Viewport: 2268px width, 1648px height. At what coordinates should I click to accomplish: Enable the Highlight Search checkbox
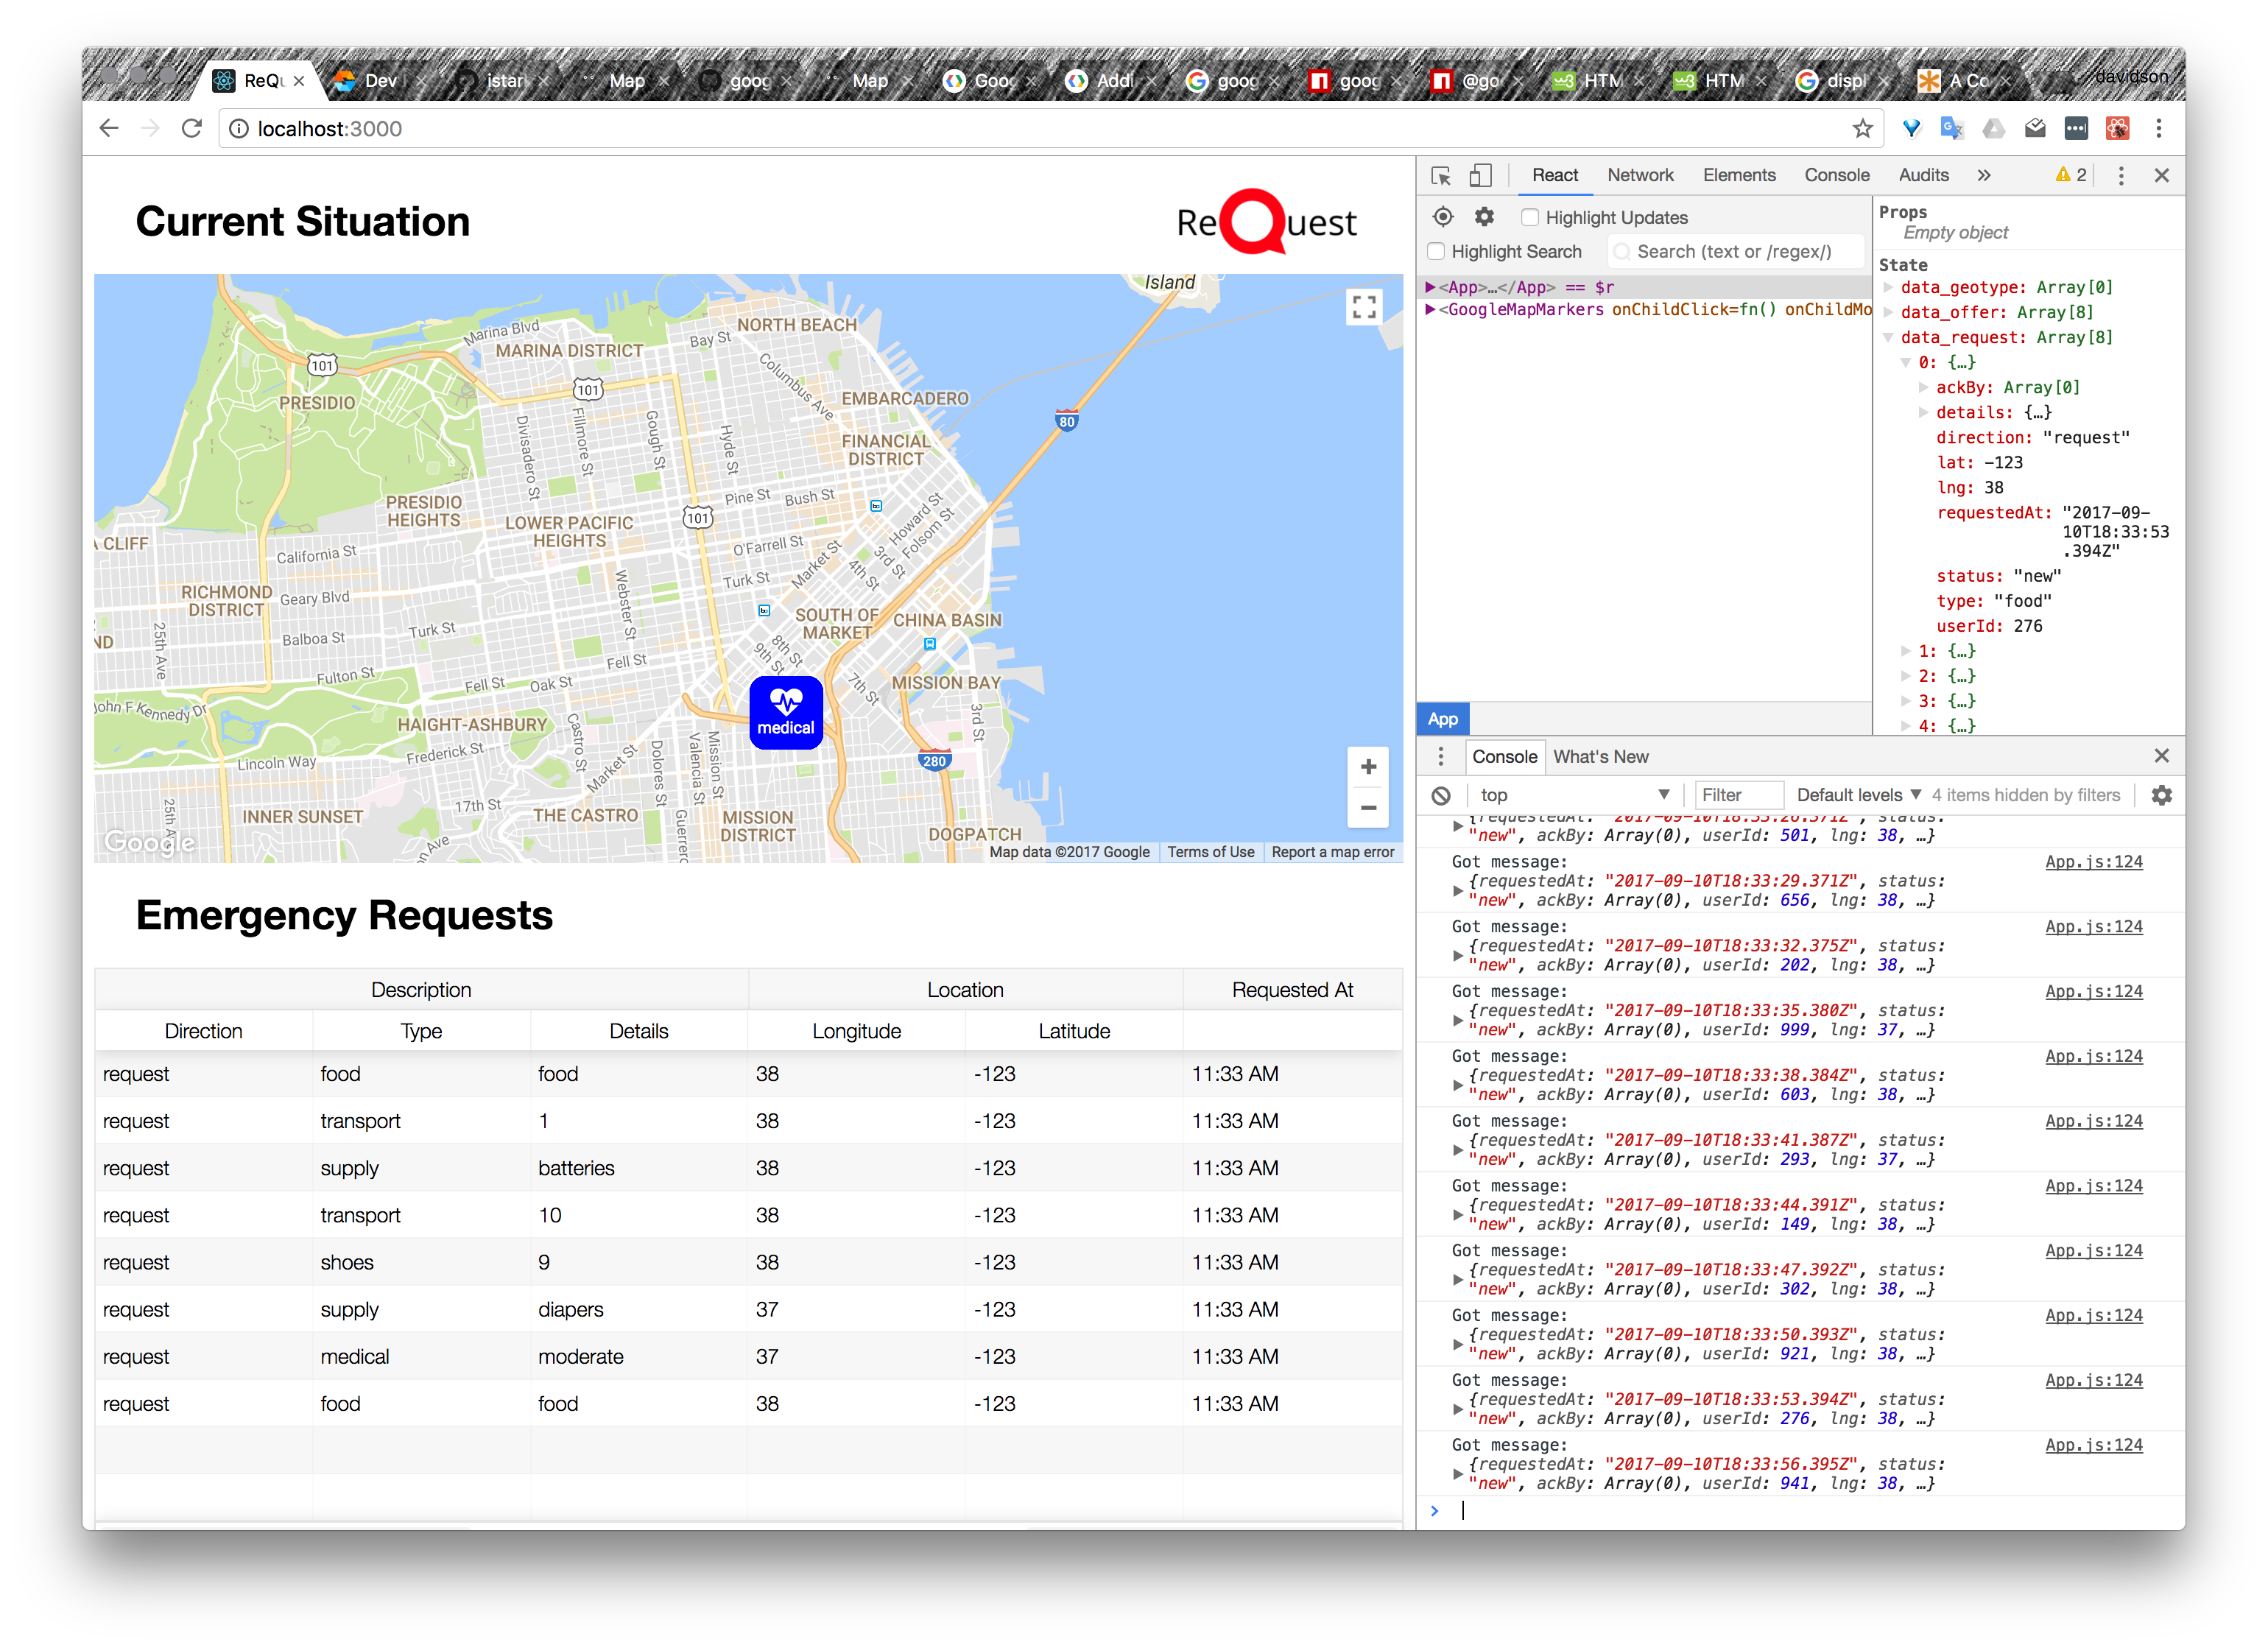tap(1436, 251)
